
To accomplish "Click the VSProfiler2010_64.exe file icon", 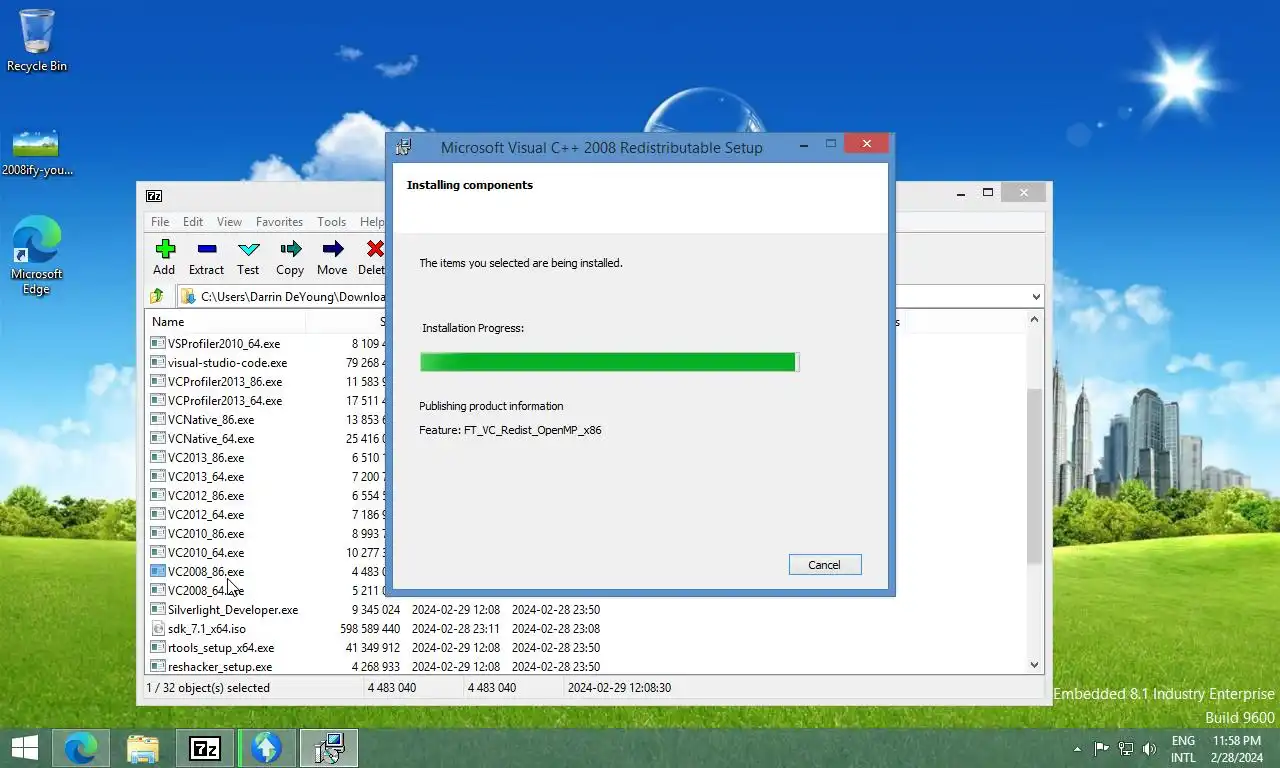I will (x=158, y=343).
